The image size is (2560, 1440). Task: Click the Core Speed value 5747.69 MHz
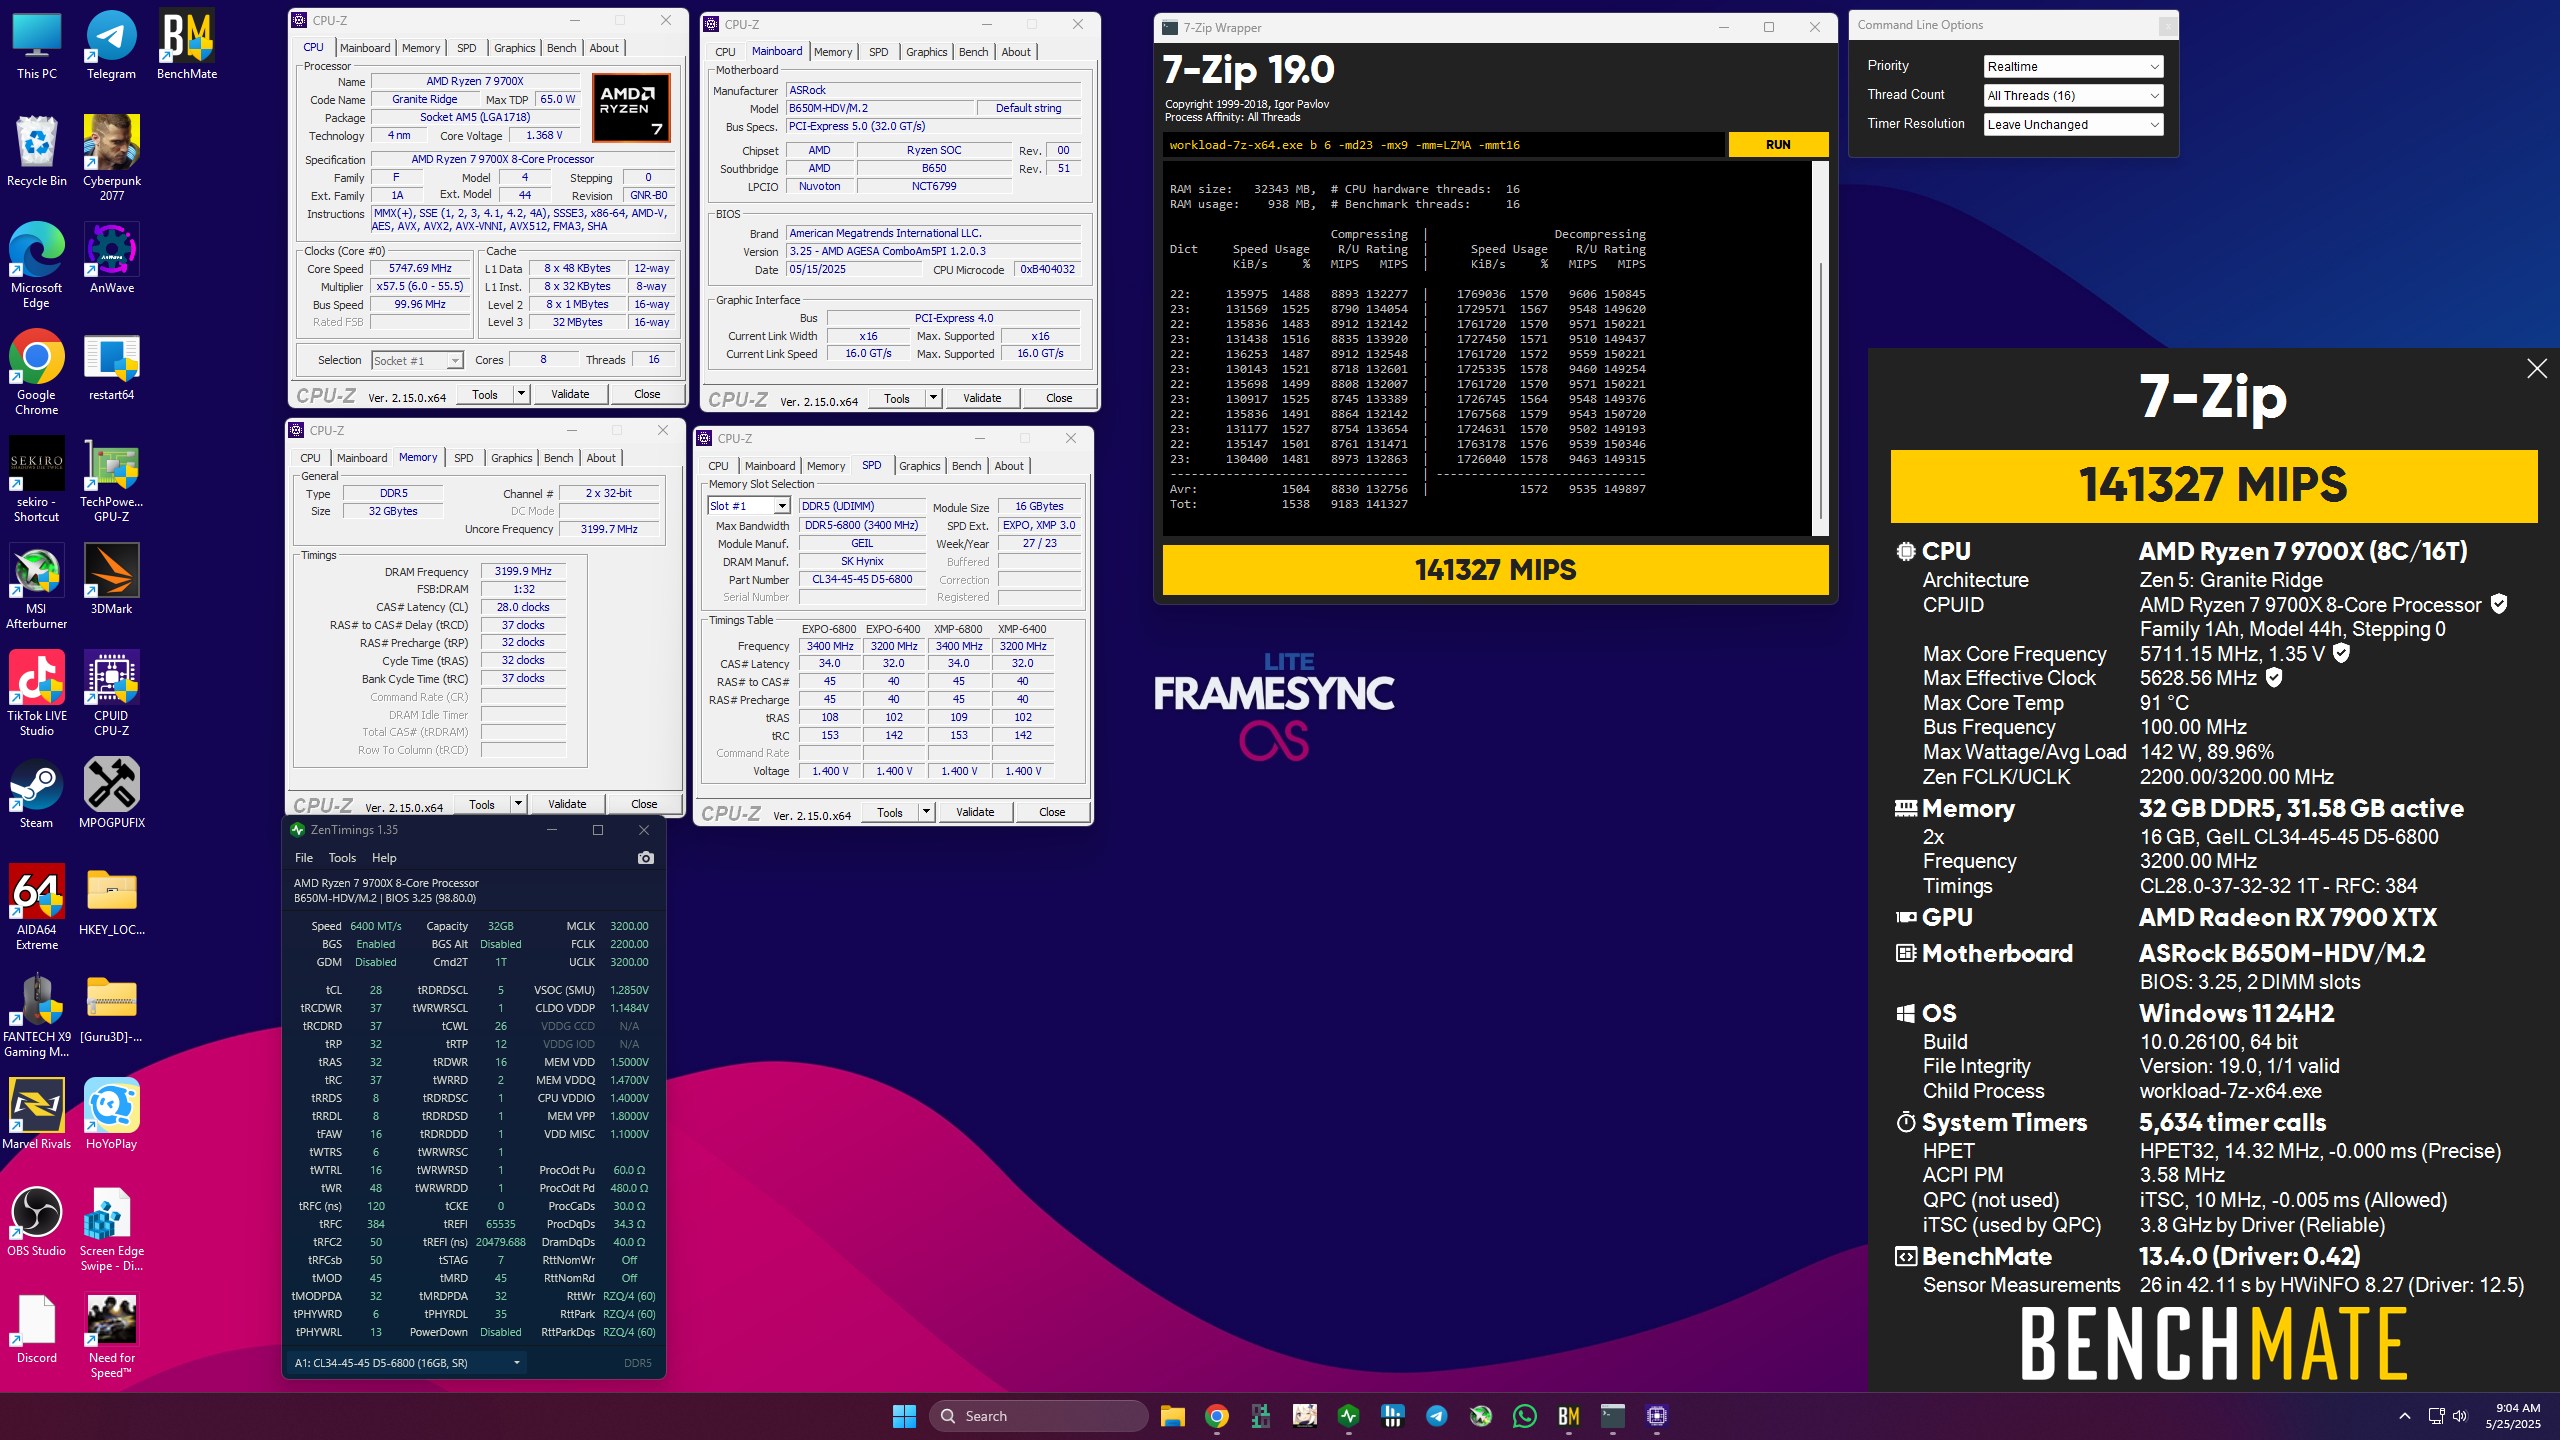tap(420, 268)
